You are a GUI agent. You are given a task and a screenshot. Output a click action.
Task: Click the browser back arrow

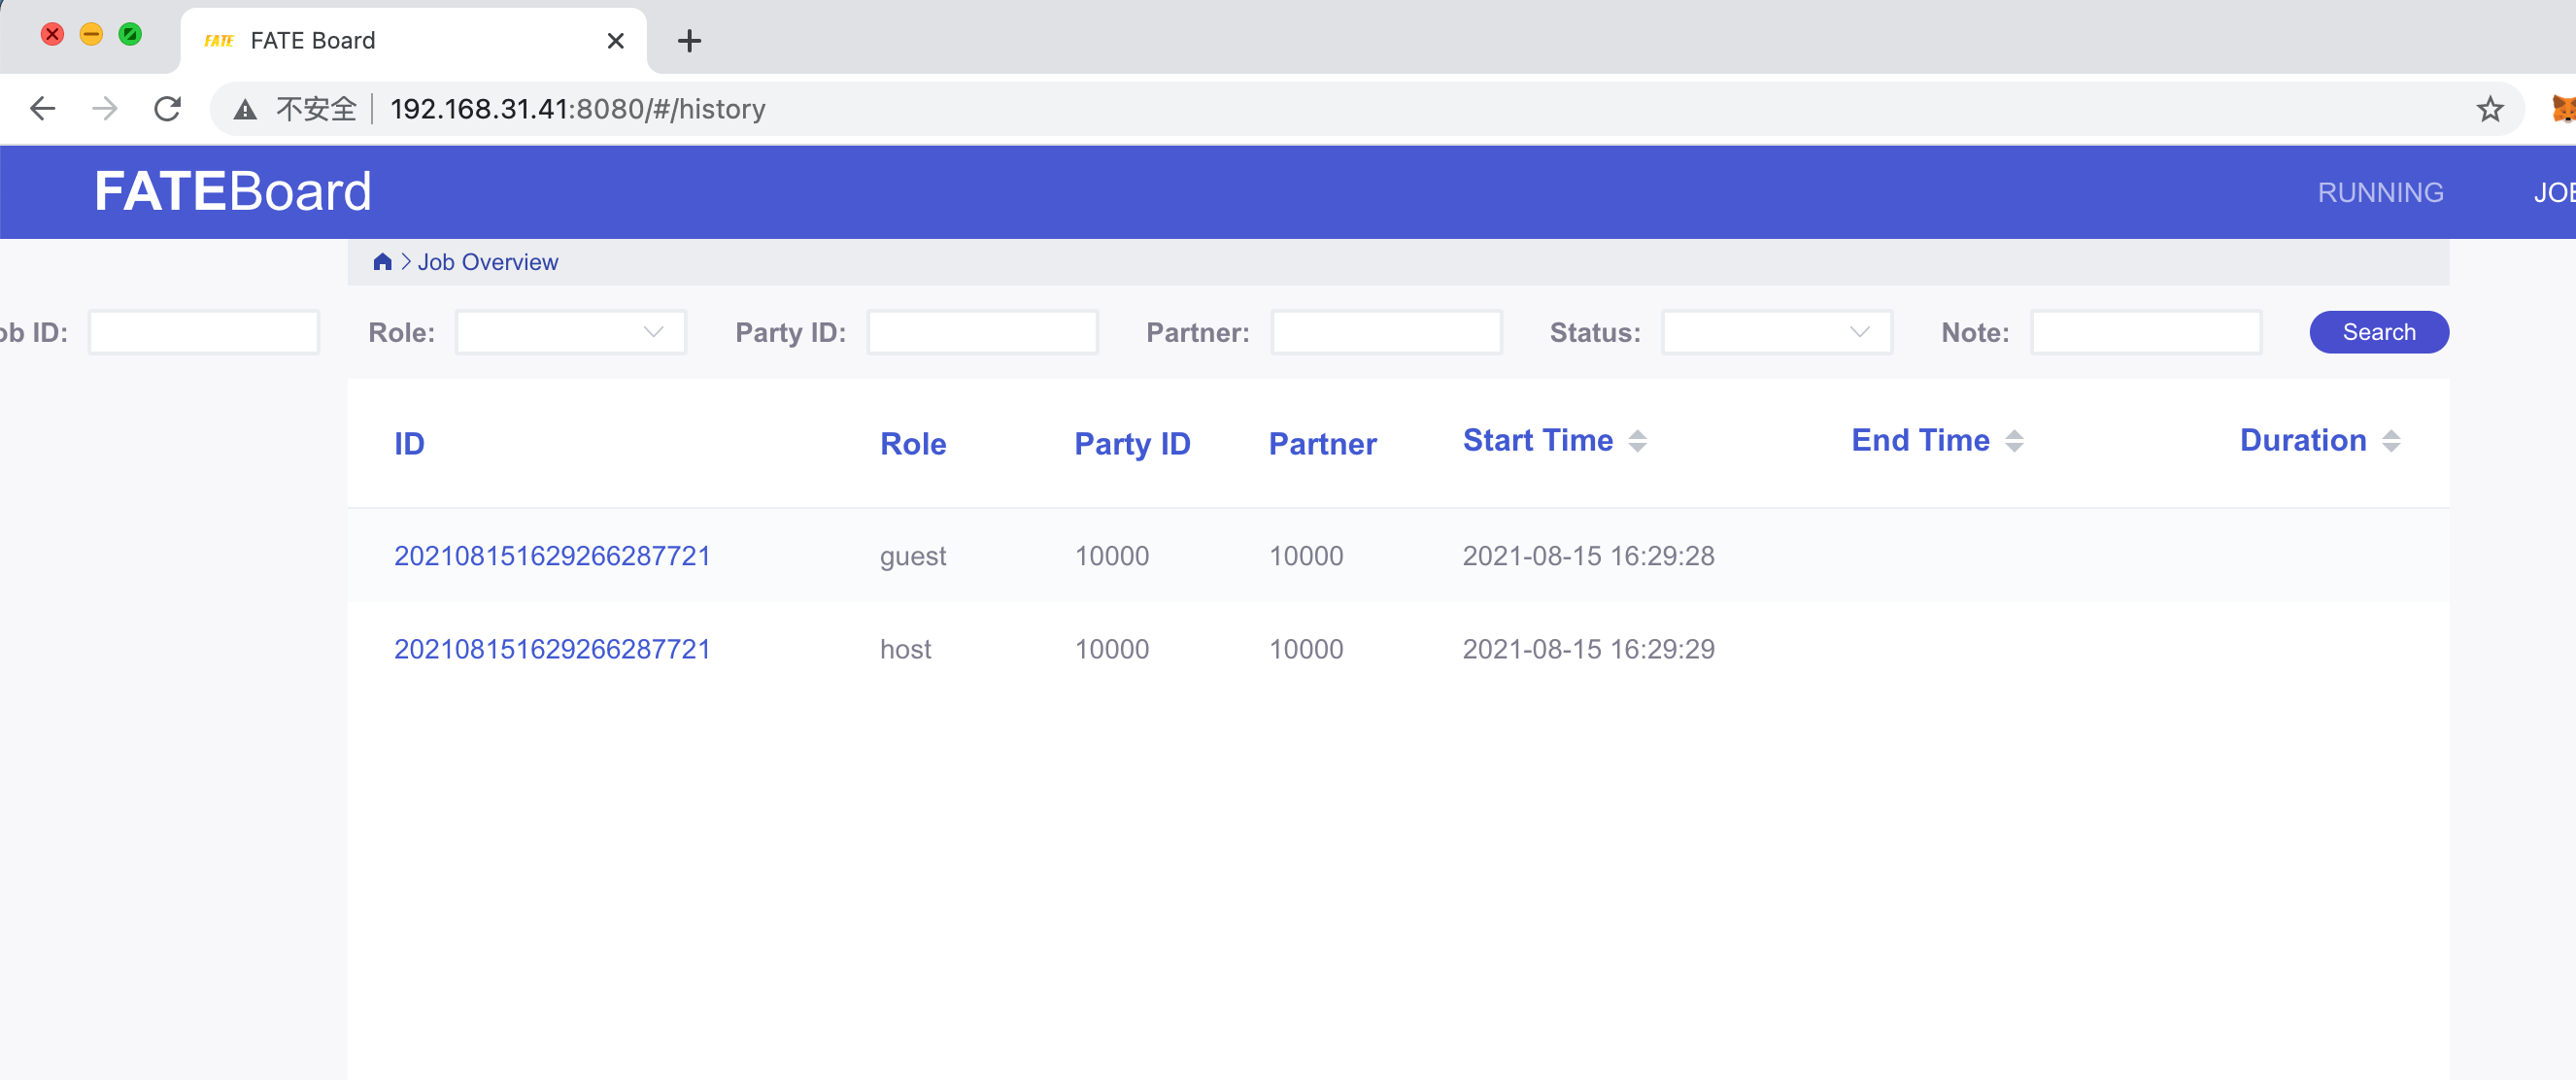coord(43,109)
